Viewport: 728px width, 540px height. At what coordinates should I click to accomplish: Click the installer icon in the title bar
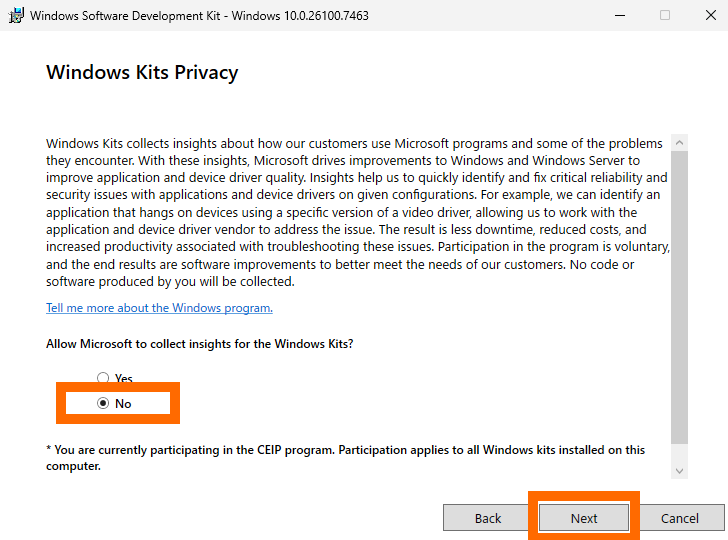tap(16, 15)
